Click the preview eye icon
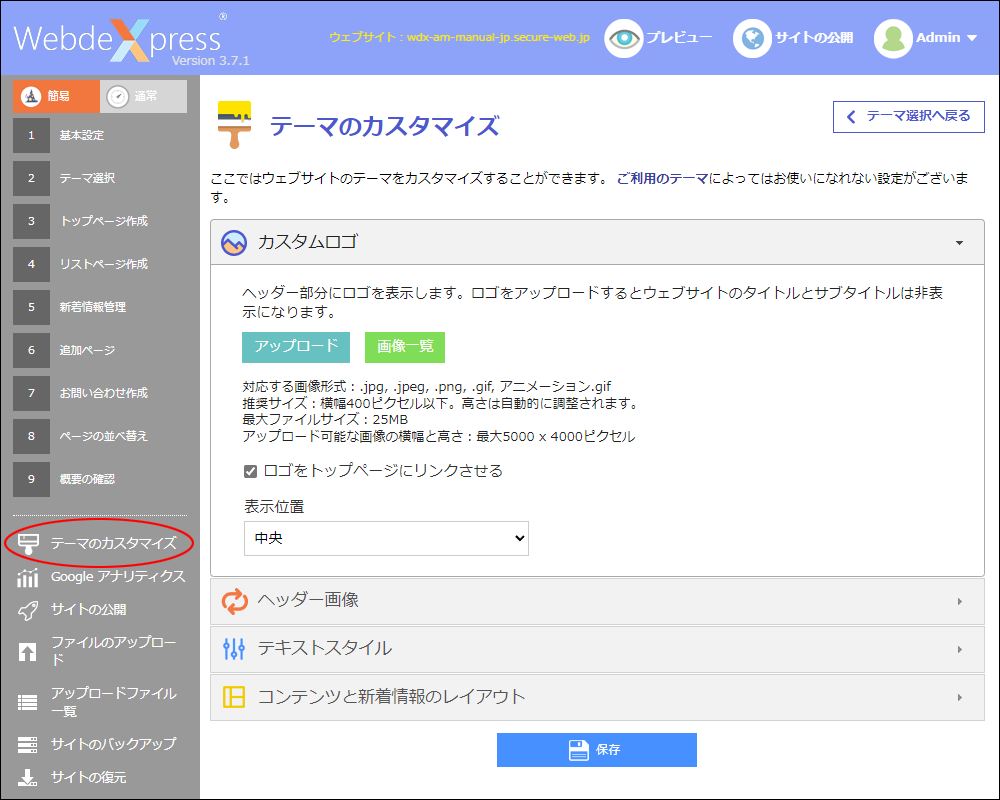Image resolution: width=1000 pixels, height=800 pixels. [x=623, y=38]
